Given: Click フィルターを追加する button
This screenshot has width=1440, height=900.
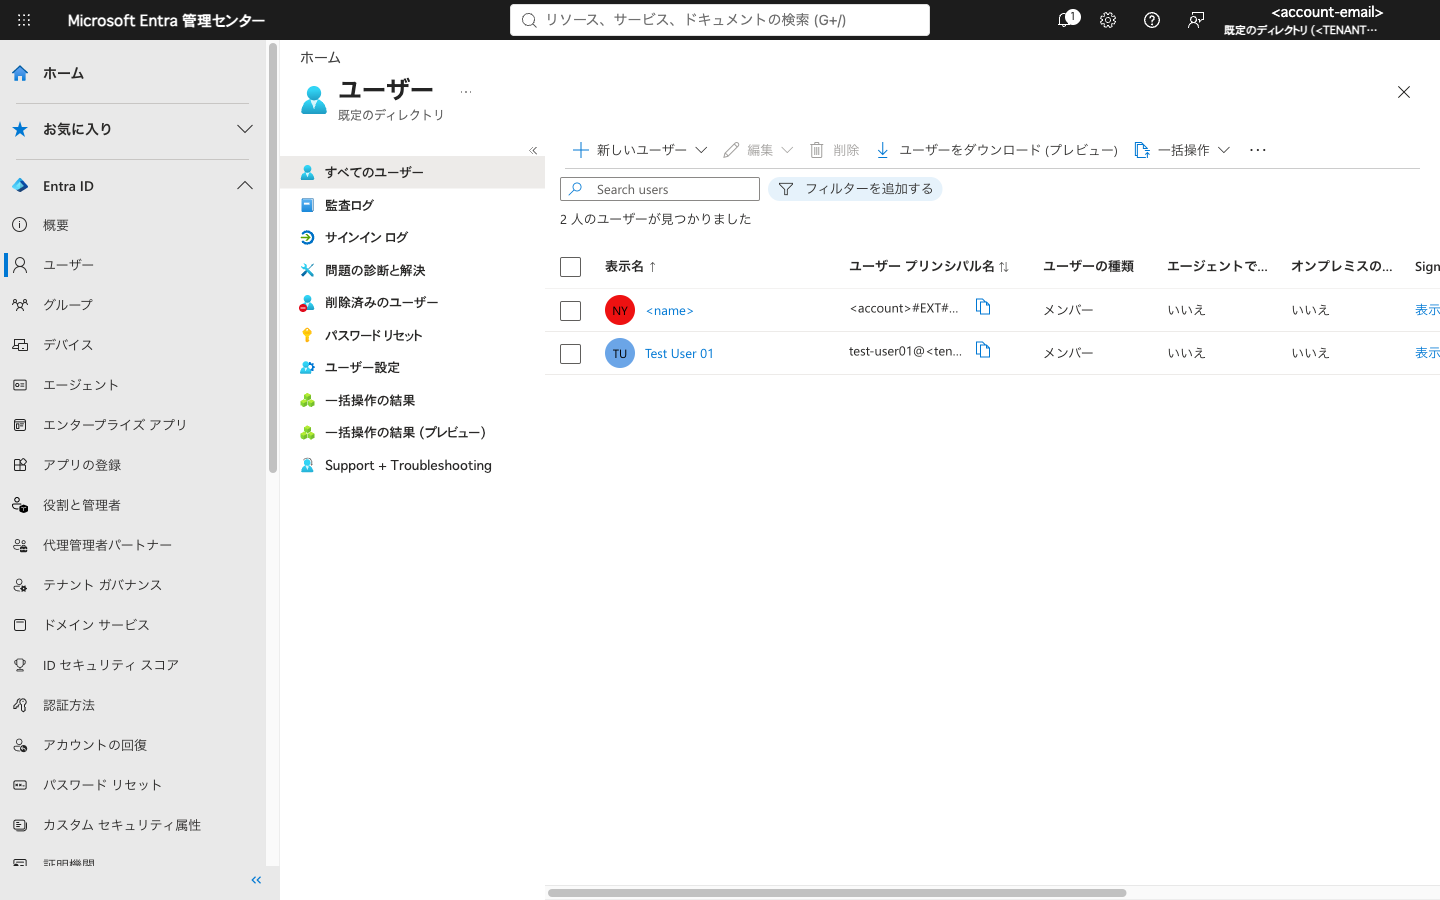Looking at the screenshot, I should 855,189.
